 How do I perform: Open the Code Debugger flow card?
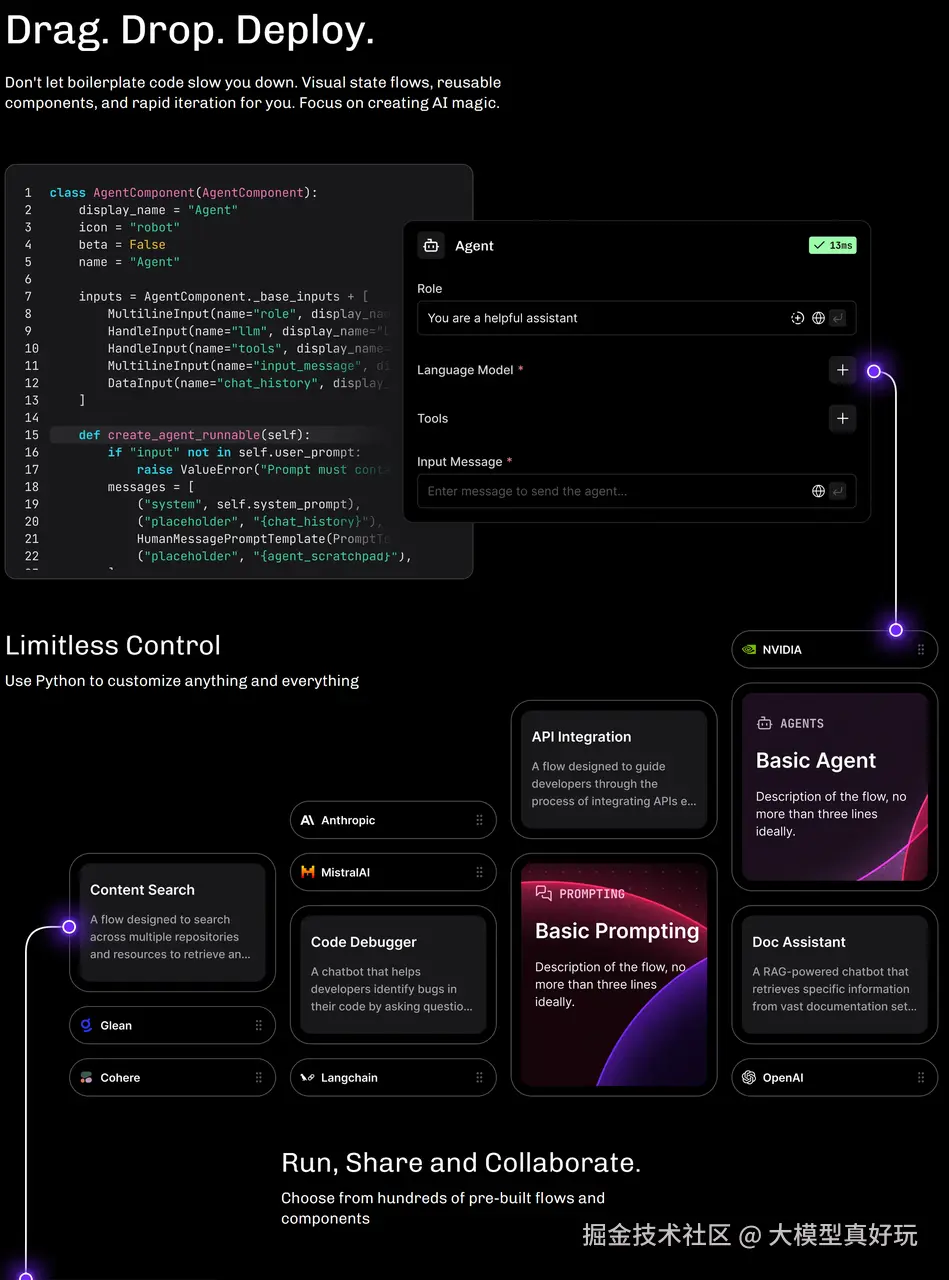pos(393,975)
